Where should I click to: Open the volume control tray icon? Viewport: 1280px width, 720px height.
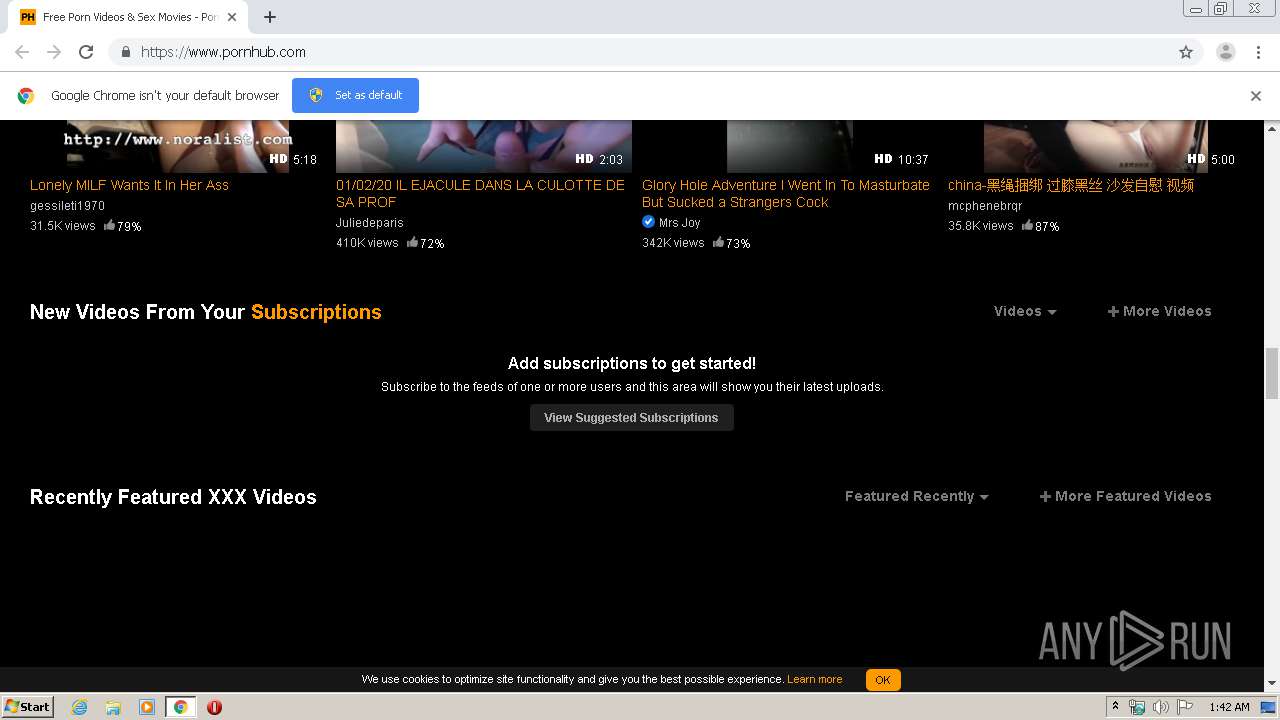[1161, 707]
